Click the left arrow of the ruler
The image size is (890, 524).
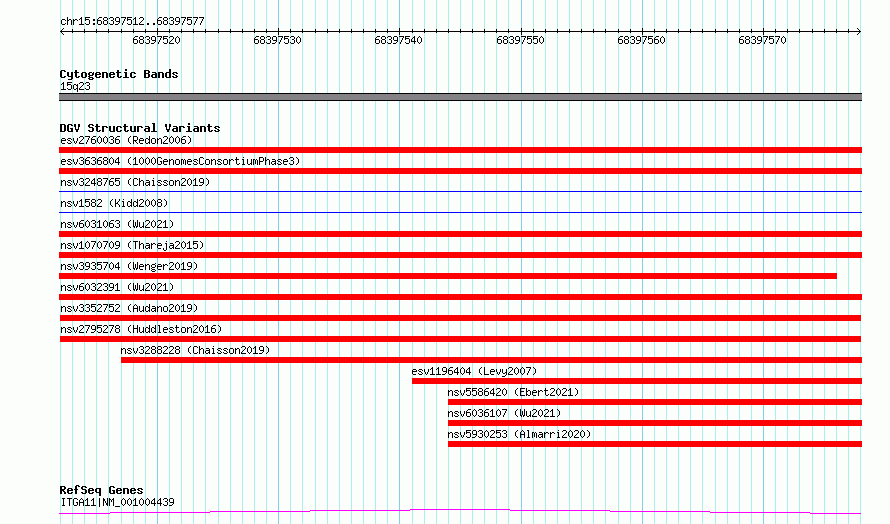(x=62, y=31)
